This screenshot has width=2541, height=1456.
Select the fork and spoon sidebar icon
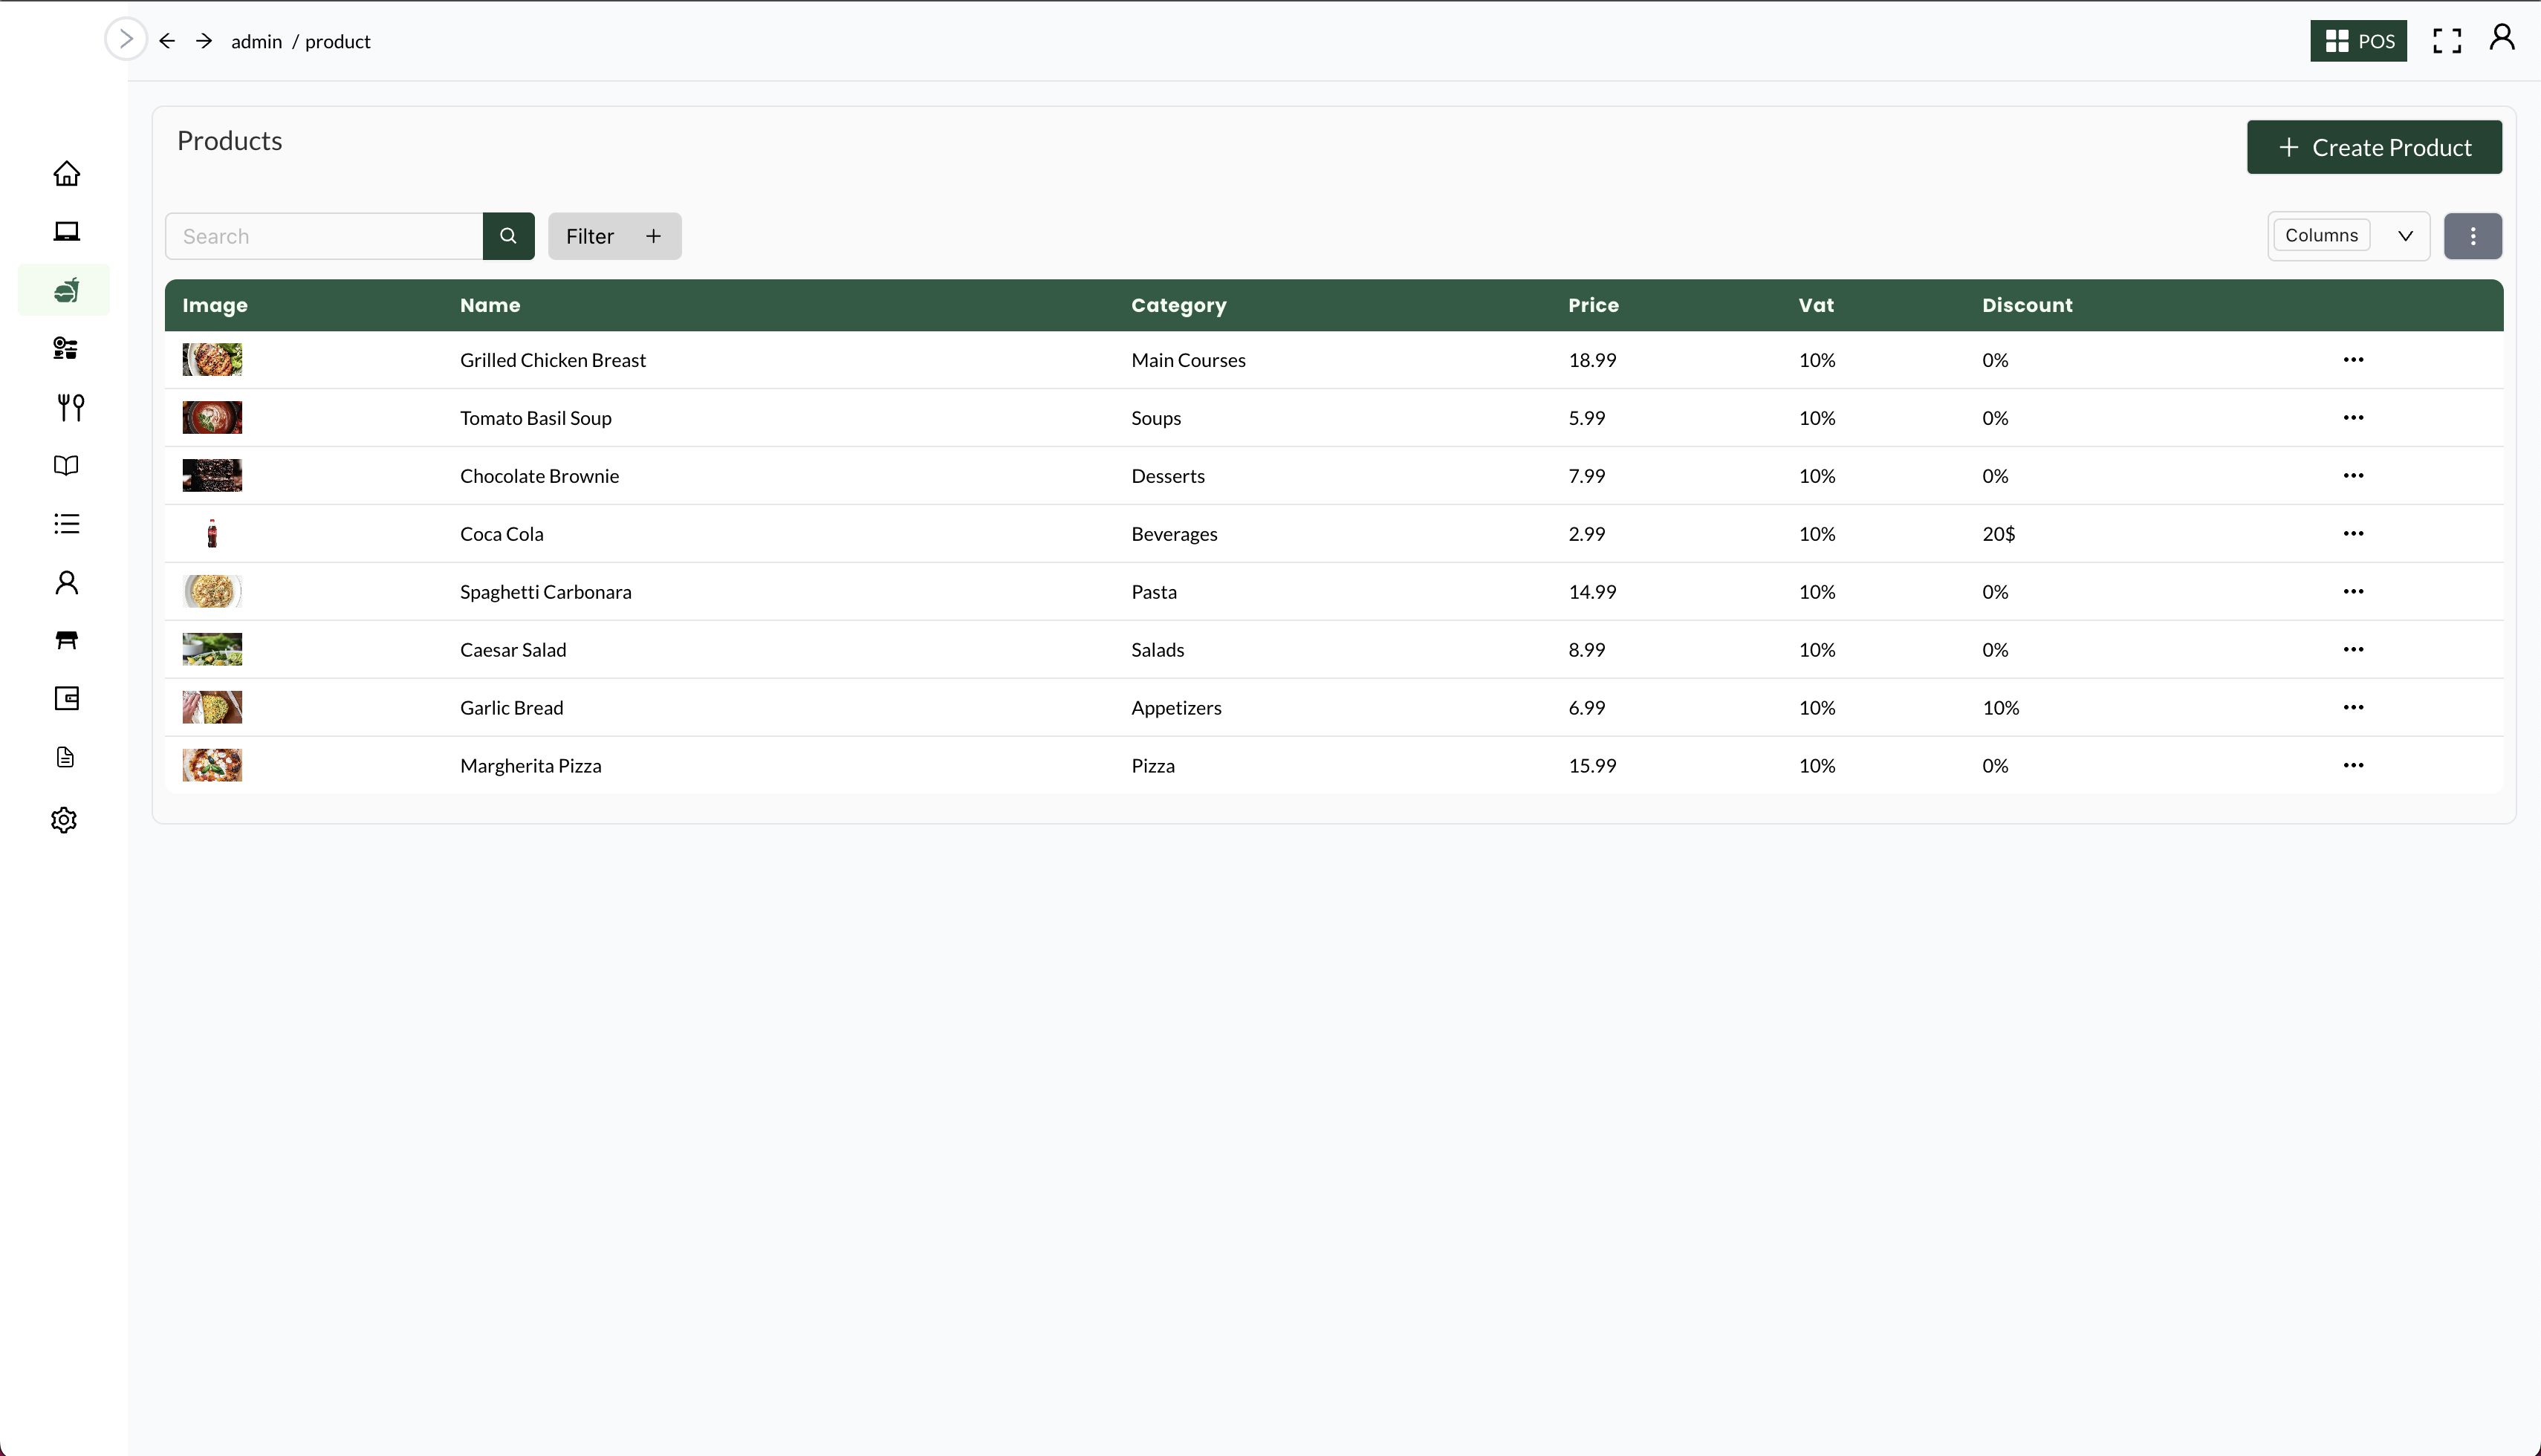pyautogui.click(x=70, y=407)
